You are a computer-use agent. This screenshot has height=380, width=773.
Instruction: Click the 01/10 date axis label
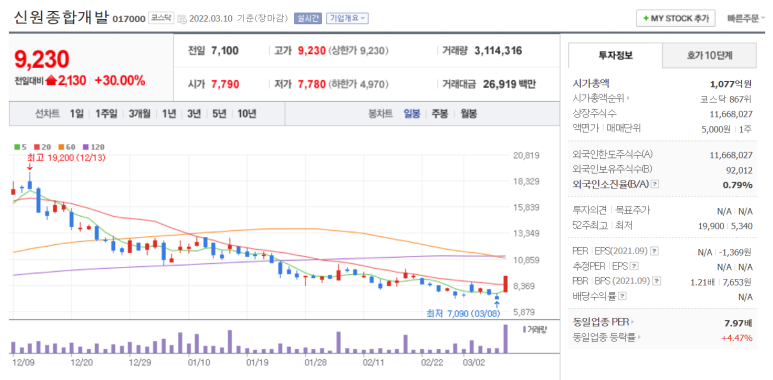(199, 362)
